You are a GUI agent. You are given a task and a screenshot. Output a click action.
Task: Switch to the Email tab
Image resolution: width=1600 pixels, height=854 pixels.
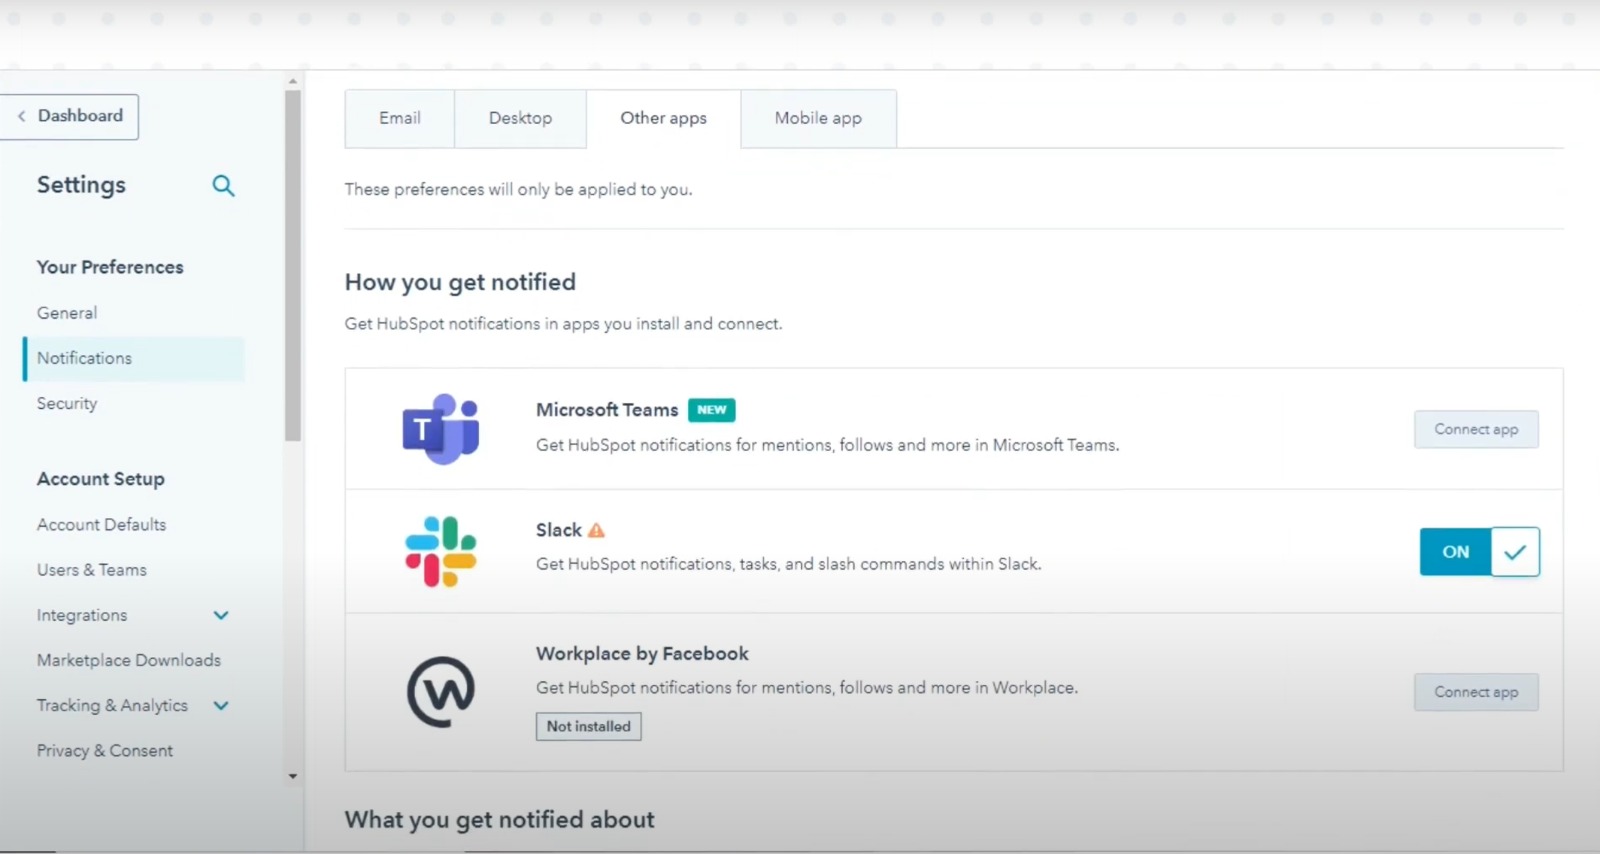tap(400, 118)
